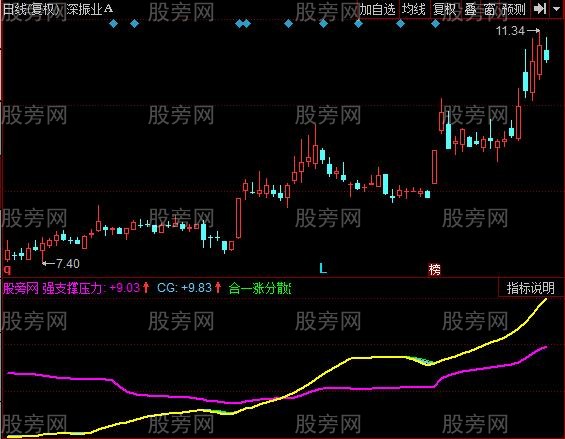This screenshot has height=439, width=565.
Task: Click the green 合一涨分散 indicator label
Action: [260, 288]
